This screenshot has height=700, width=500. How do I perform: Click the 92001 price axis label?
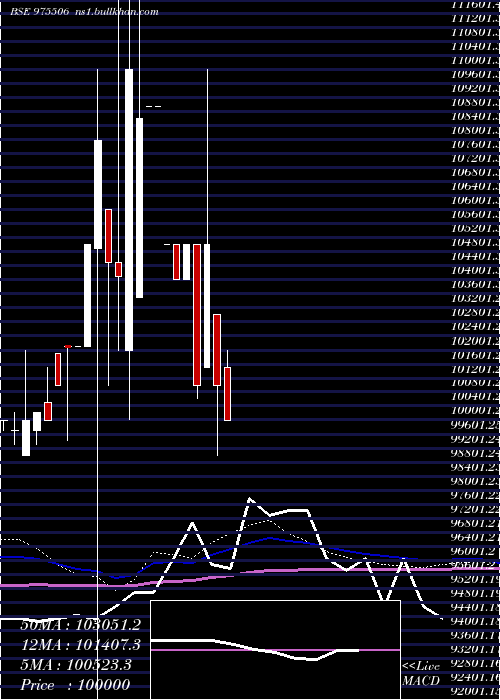(475, 691)
